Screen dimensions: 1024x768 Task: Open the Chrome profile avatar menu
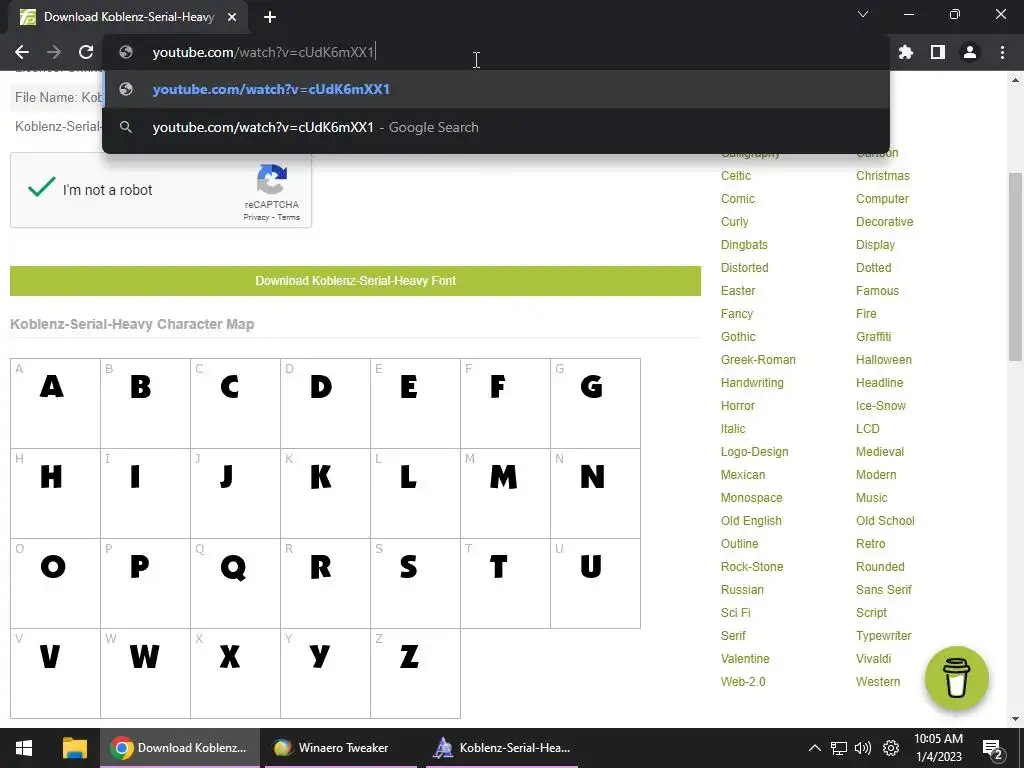click(x=970, y=52)
